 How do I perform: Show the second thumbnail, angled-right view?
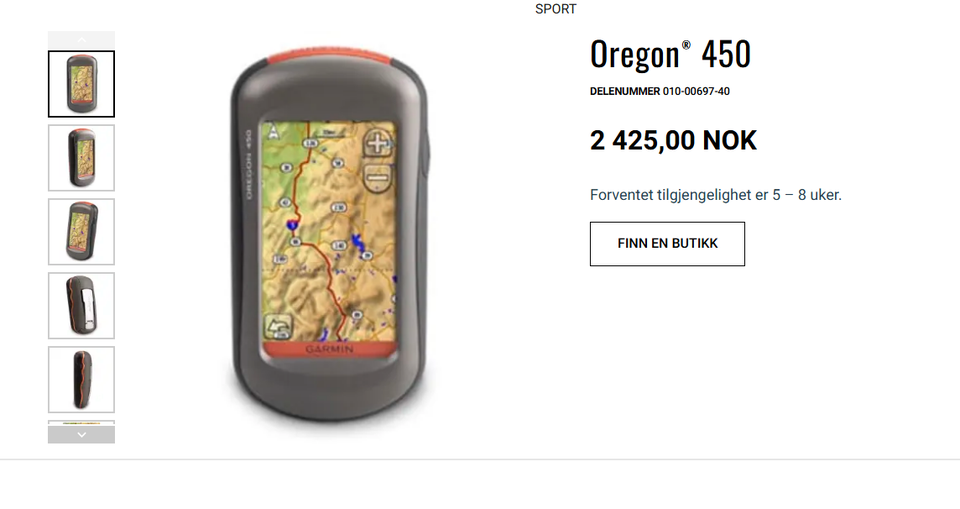81,158
